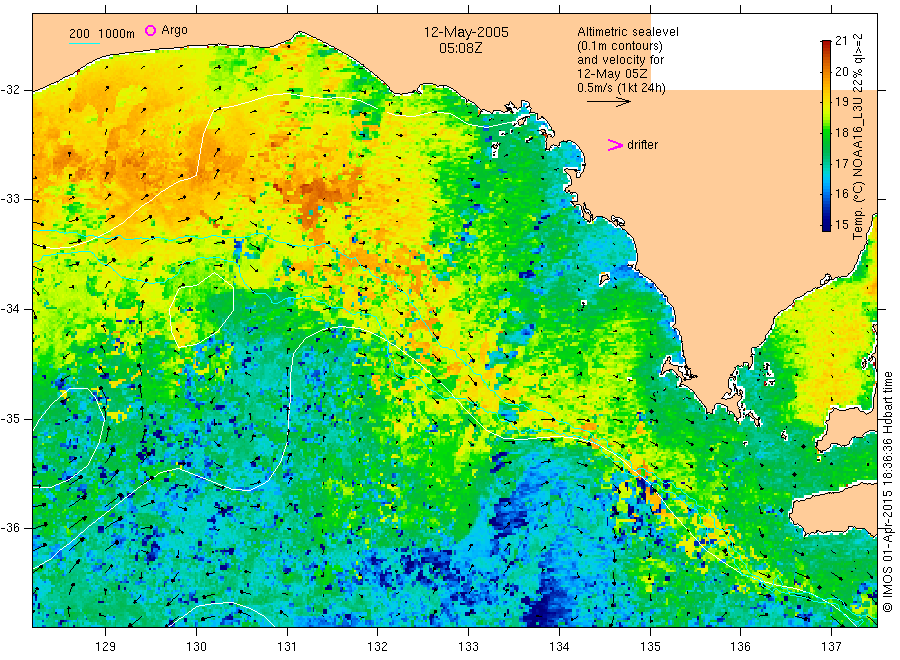900x660 pixels.
Task: Click the '0.5m/s (1kt 24h)' scale text
Action: click(622, 88)
